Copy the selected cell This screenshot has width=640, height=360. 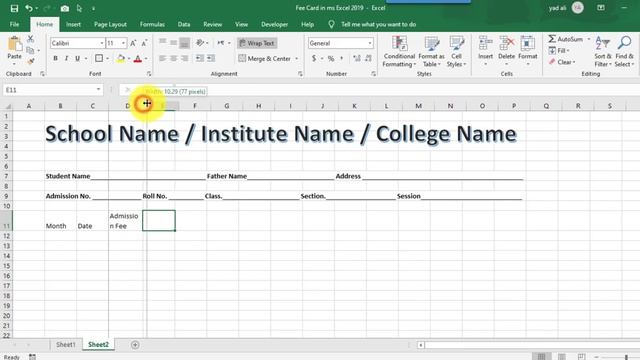click(30, 51)
